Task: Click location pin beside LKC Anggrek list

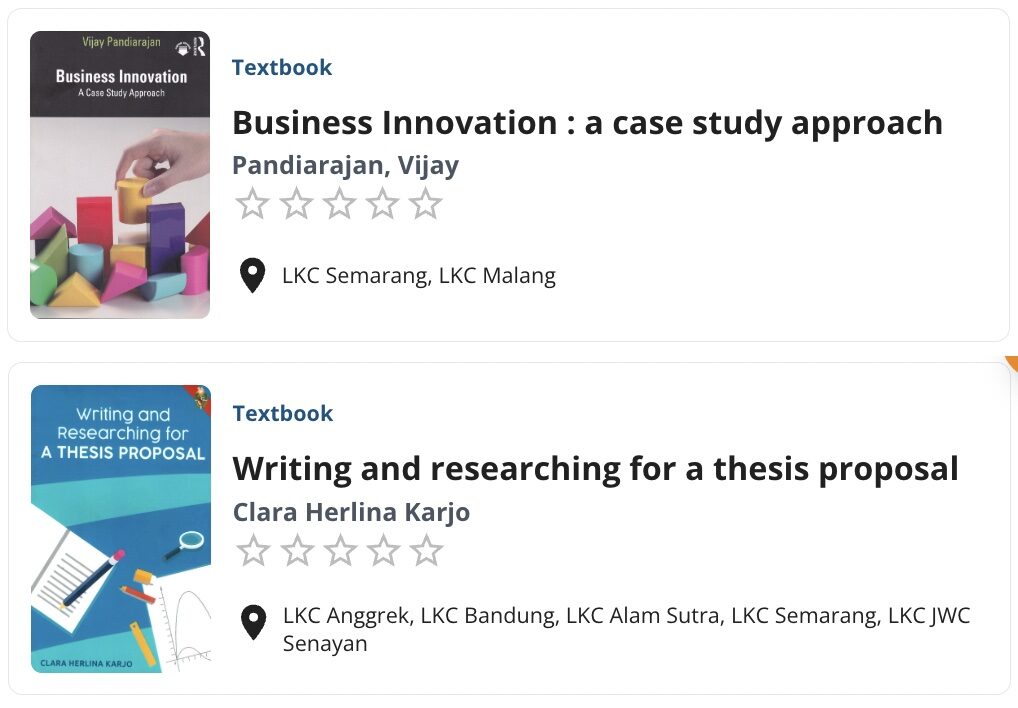Action: pos(254,622)
